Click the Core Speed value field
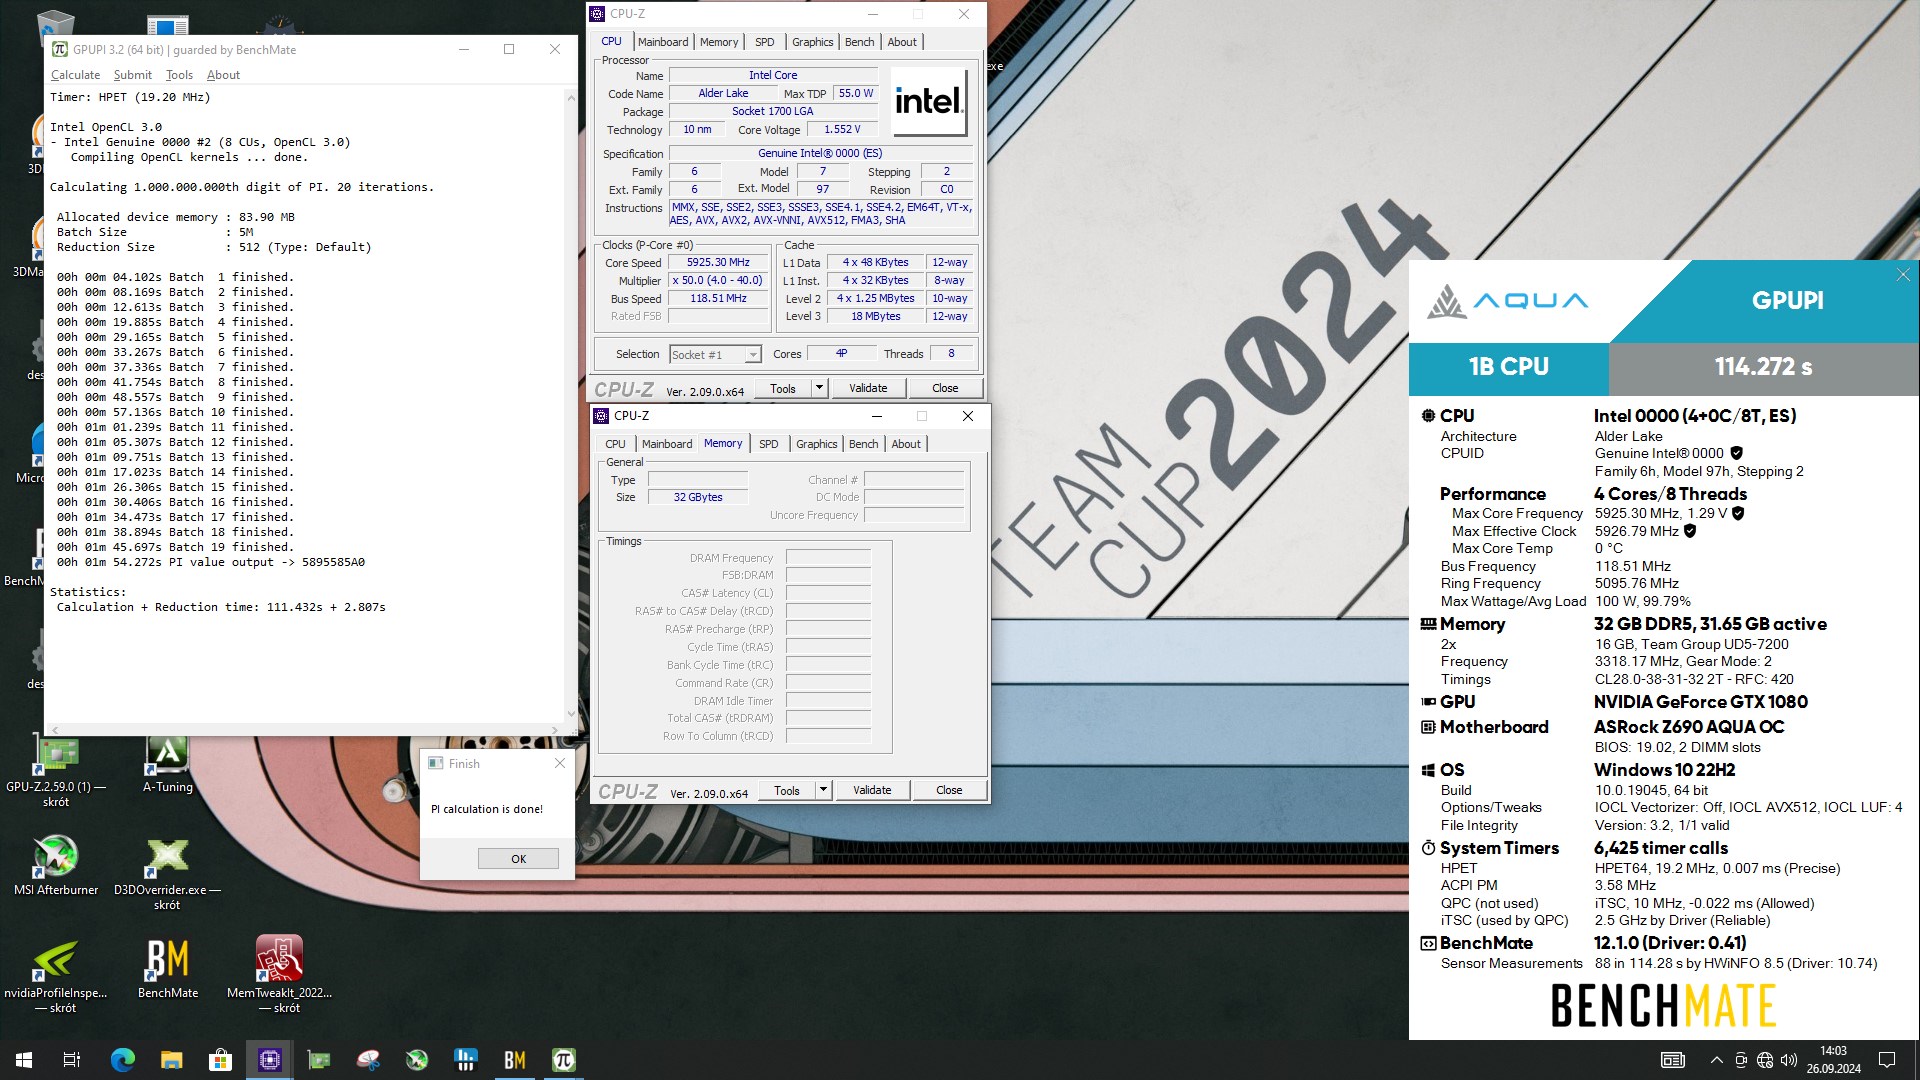1920x1080 pixels. coord(718,263)
